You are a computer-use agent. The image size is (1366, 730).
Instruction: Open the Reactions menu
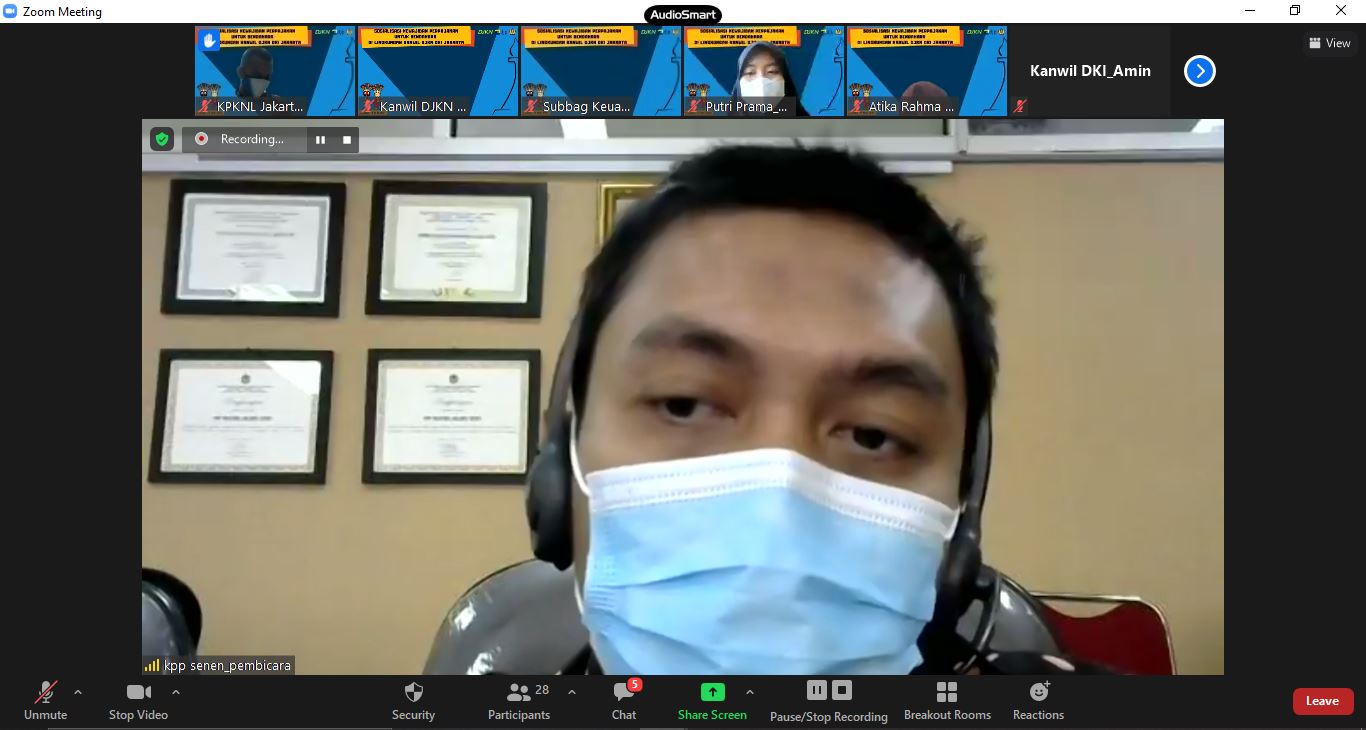pyautogui.click(x=1038, y=700)
